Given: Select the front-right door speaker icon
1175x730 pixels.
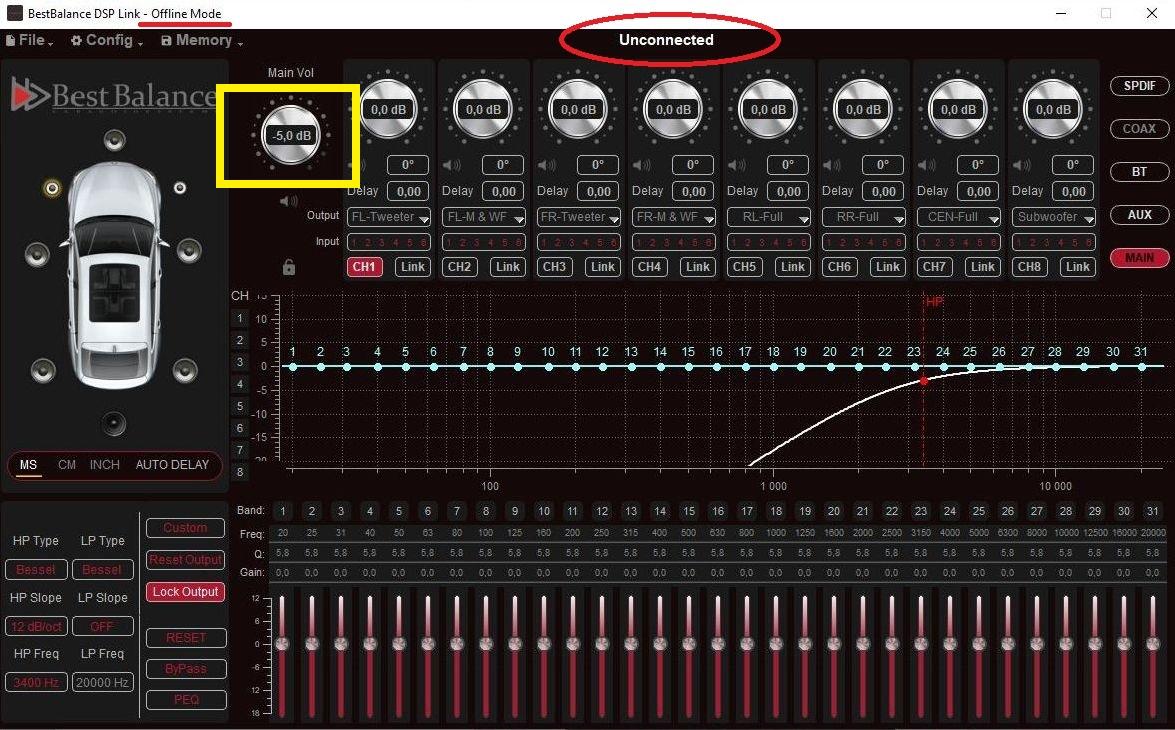Looking at the screenshot, I should click(x=188, y=250).
